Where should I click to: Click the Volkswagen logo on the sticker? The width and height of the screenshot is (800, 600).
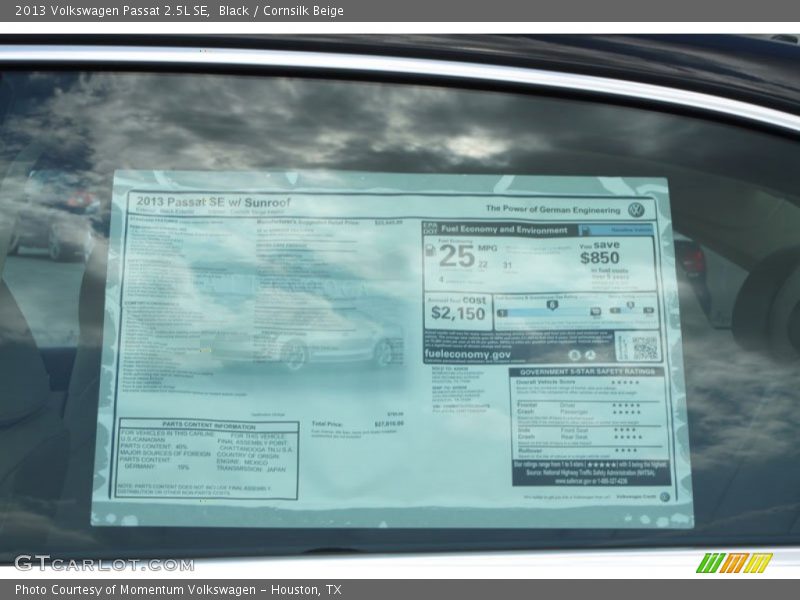636,210
